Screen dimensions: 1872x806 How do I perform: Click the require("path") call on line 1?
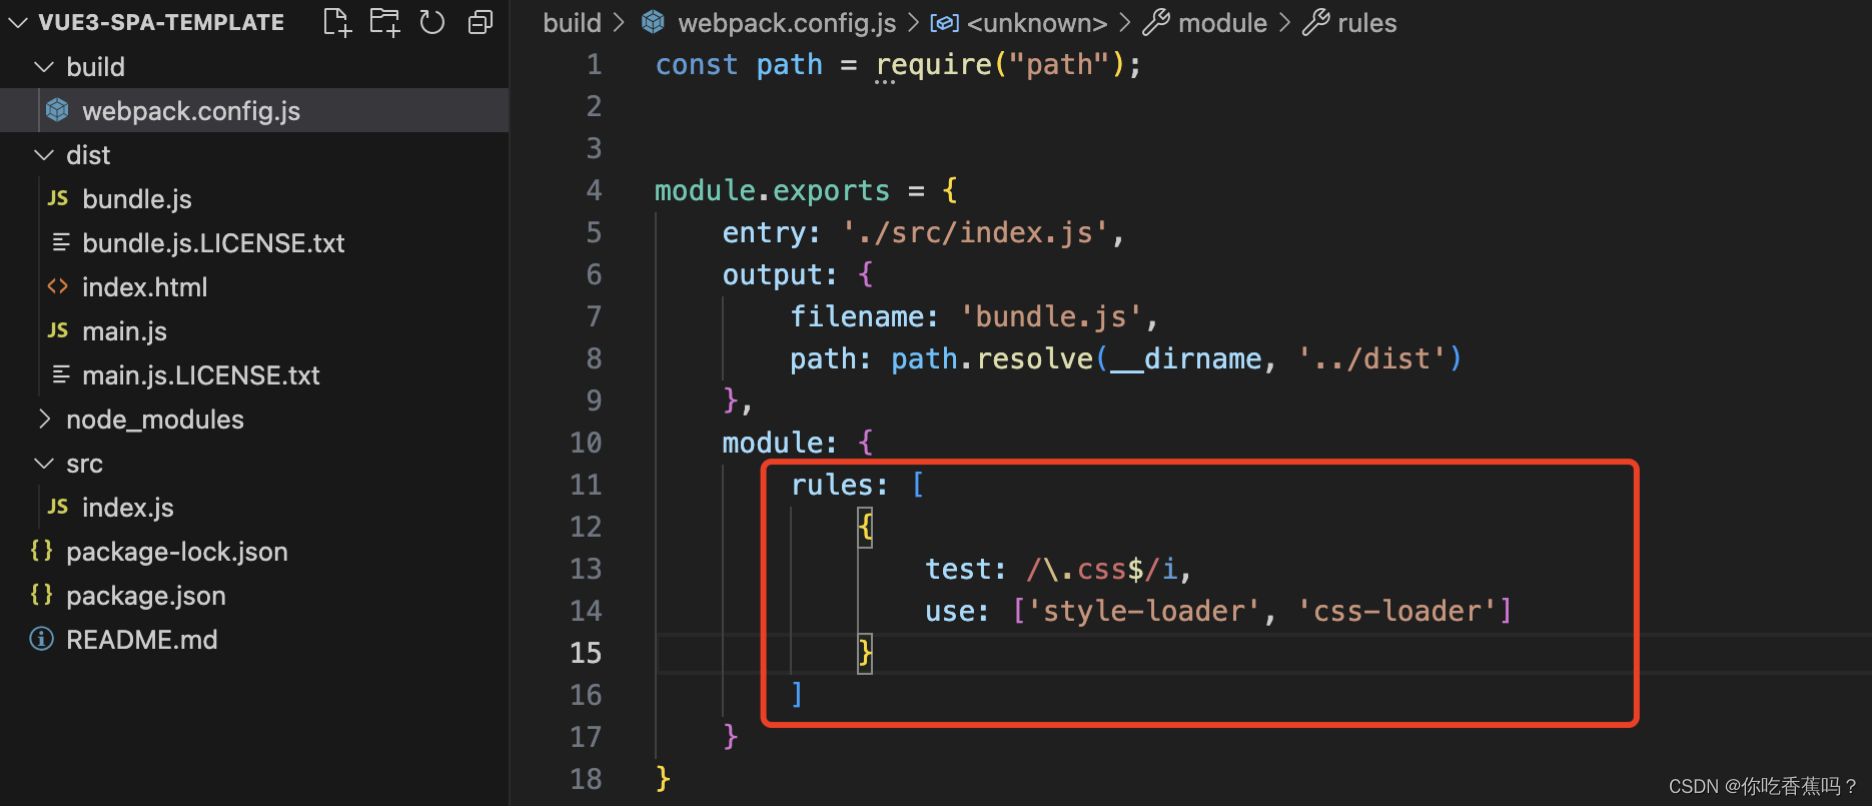[x=1000, y=64]
